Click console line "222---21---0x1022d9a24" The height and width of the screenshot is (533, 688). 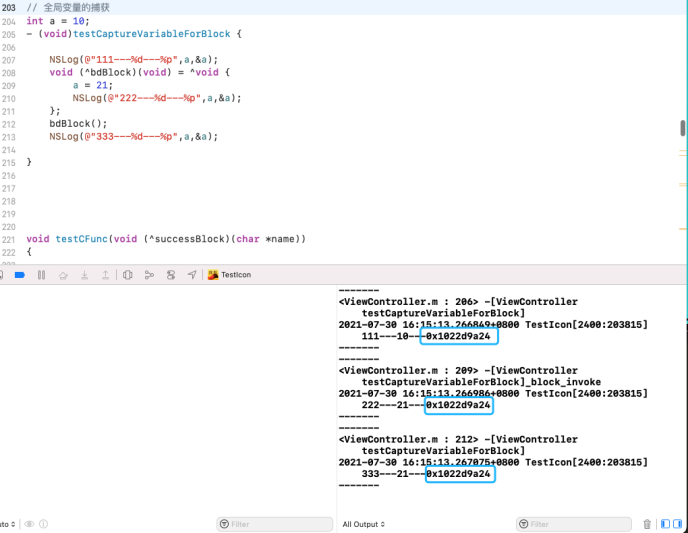[426, 405]
